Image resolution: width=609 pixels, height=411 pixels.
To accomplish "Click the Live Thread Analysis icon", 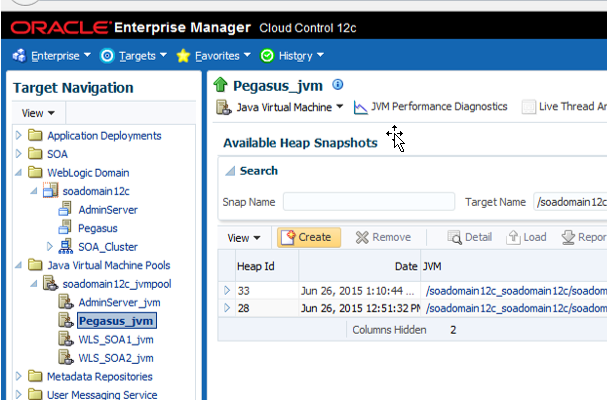I will click(528, 107).
